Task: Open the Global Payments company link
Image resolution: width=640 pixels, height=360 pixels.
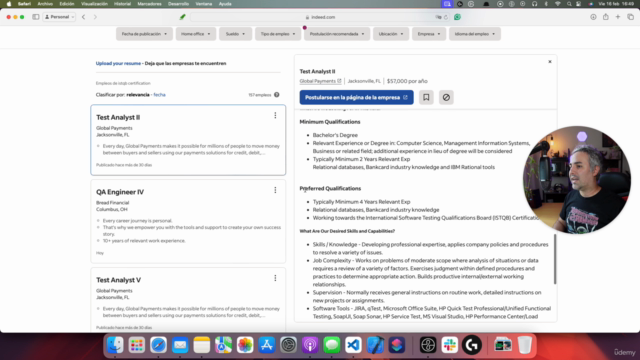Action: tap(320, 81)
